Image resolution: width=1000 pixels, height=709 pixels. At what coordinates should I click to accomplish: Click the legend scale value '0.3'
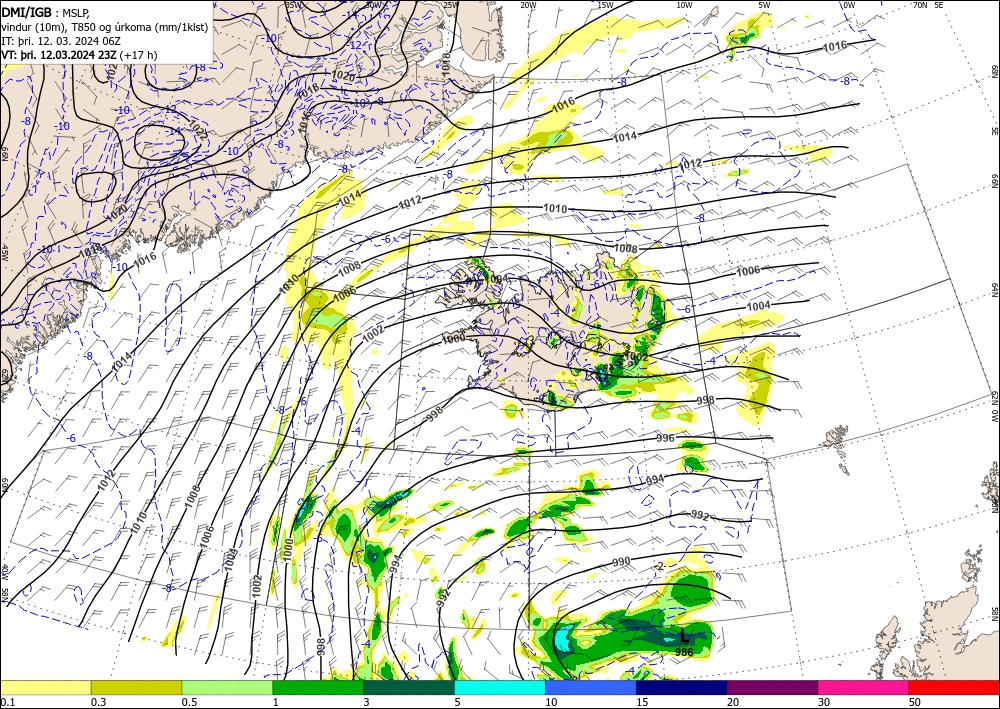98,702
